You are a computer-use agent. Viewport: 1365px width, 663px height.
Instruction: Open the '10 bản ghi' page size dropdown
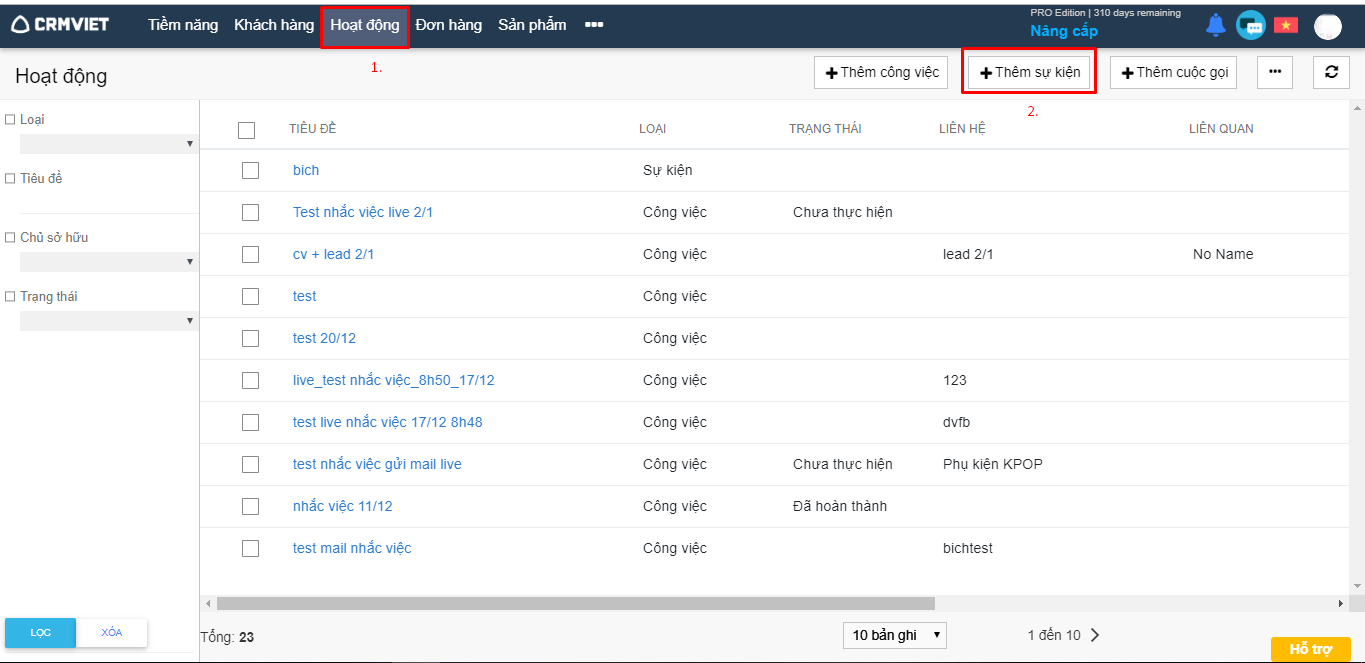click(x=894, y=635)
